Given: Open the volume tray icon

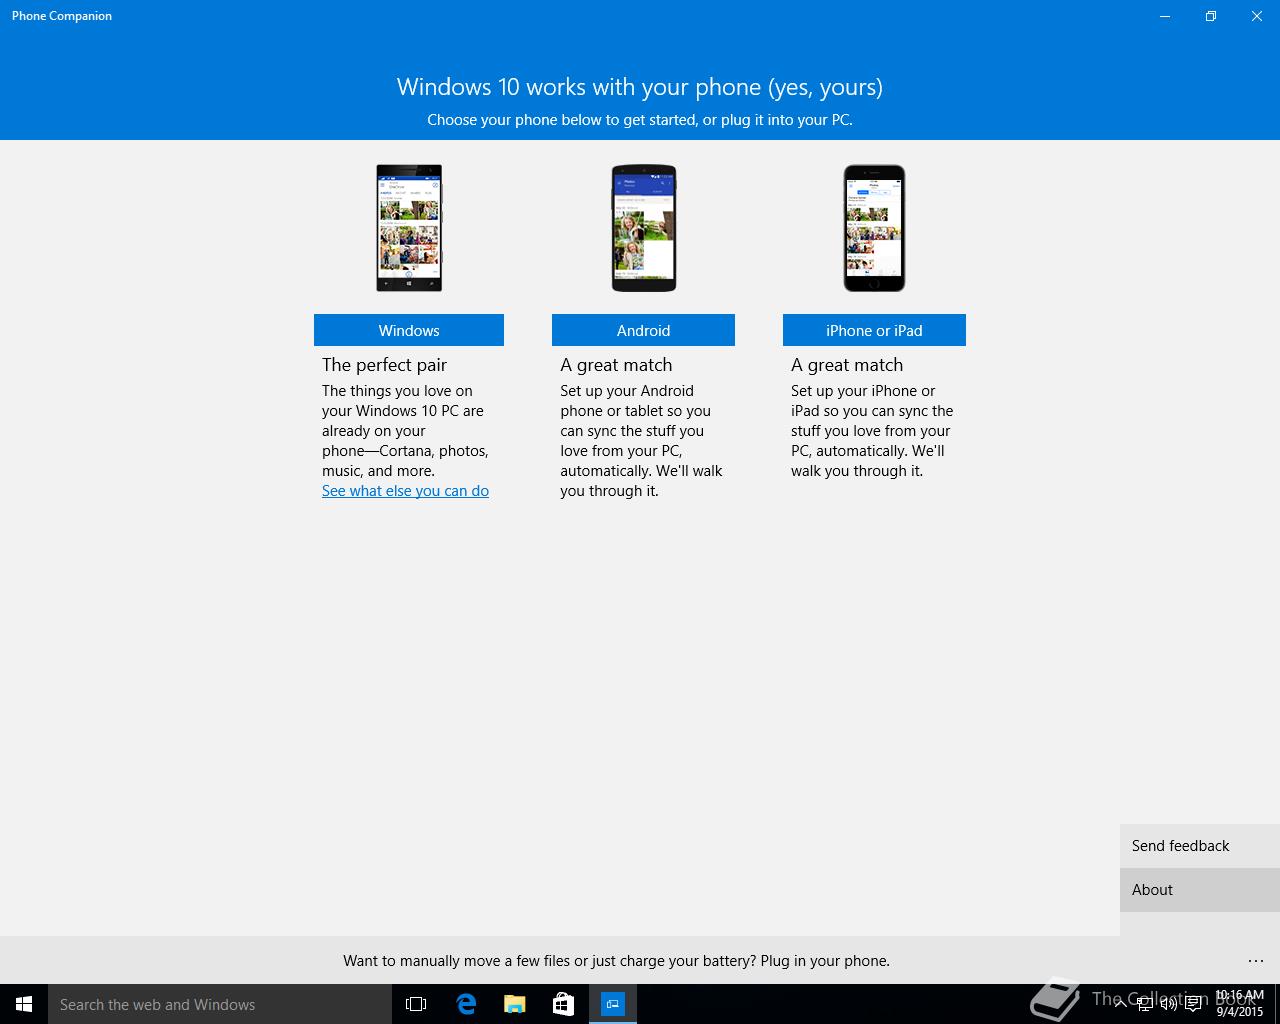Looking at the screenshot, I should click(1169, 1004).
